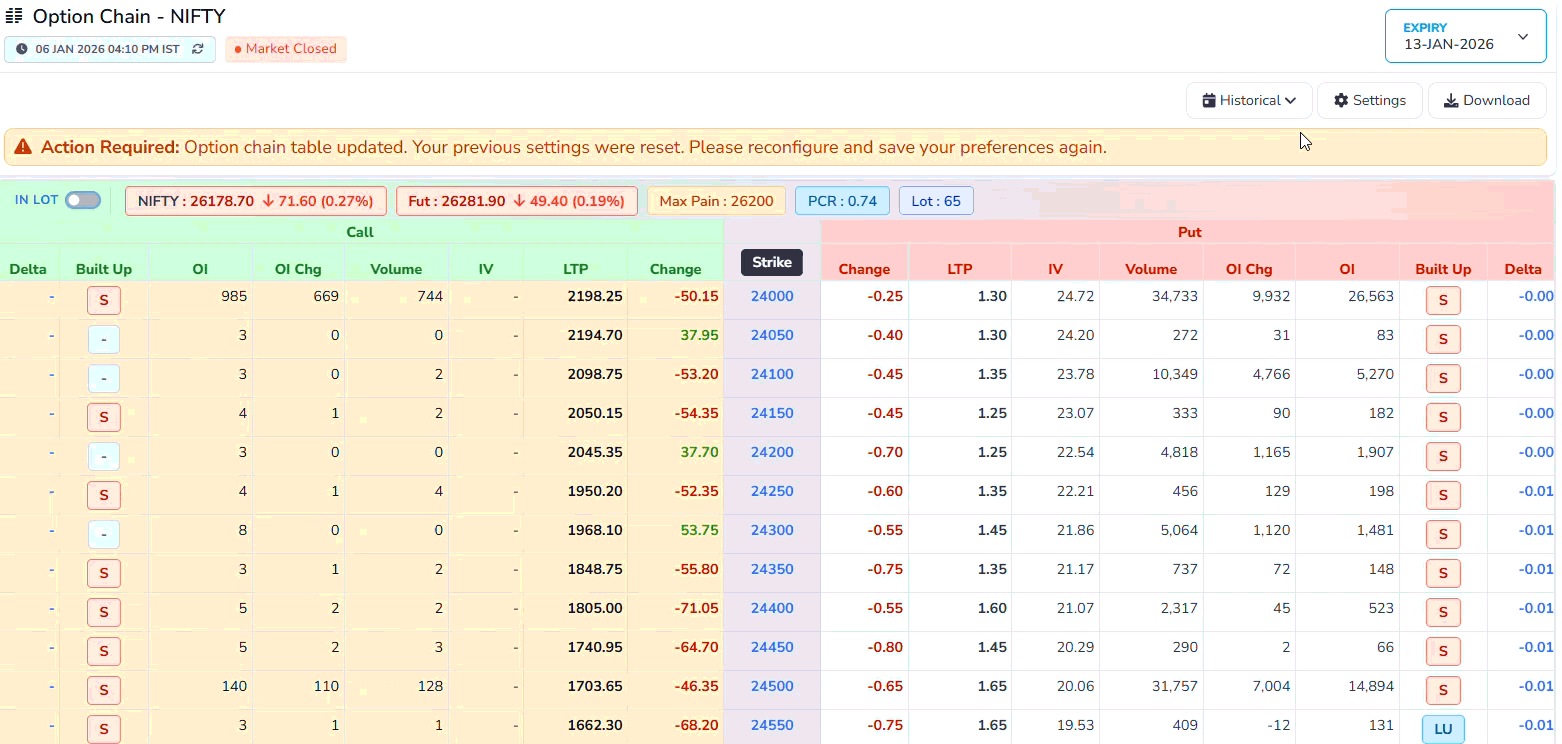This screenshot has height=744, width=1562.
Task: Click the S built-up badge at strike 24000 call
Action: coord(104,300)
